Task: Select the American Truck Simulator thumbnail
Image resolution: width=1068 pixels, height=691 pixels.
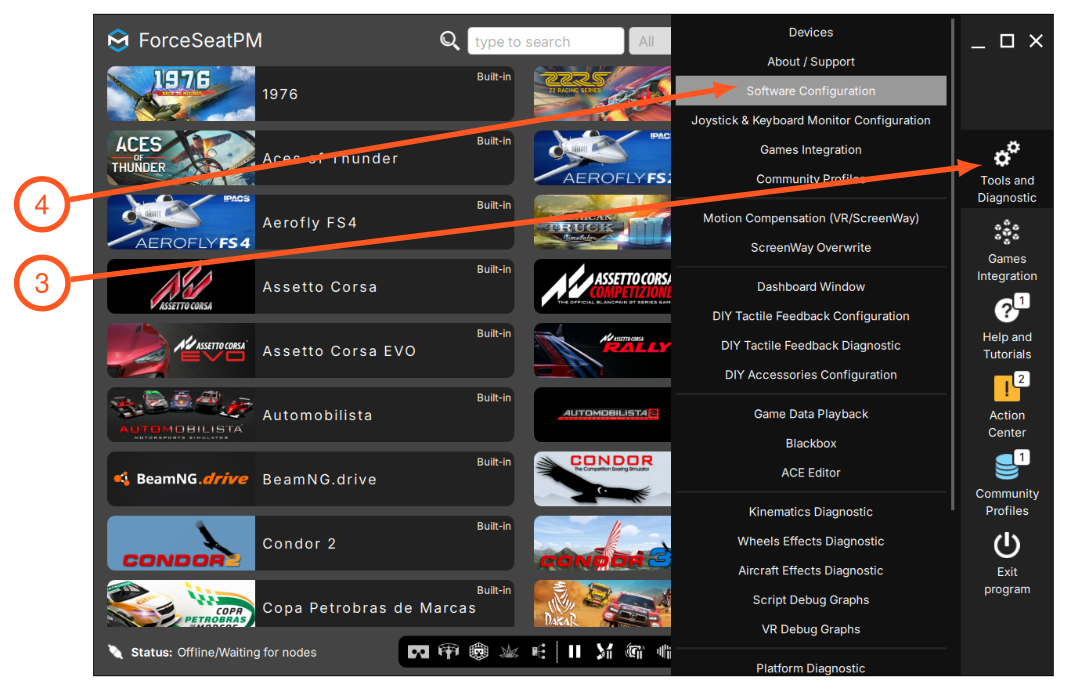Action: point(602,222)
